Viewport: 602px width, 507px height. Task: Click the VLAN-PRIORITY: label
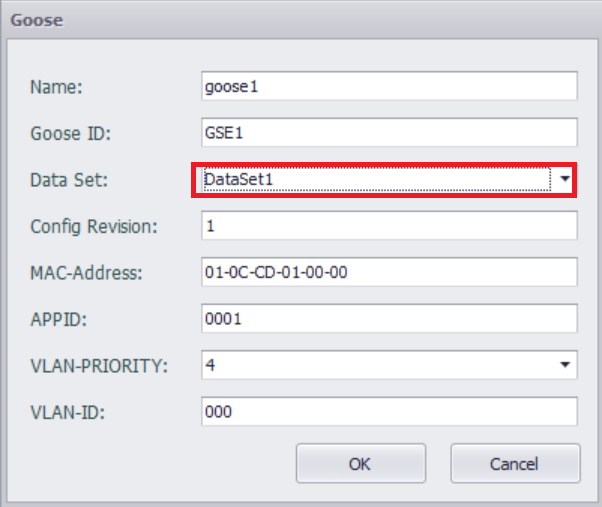pyautogui.click(x=98, y=365)
